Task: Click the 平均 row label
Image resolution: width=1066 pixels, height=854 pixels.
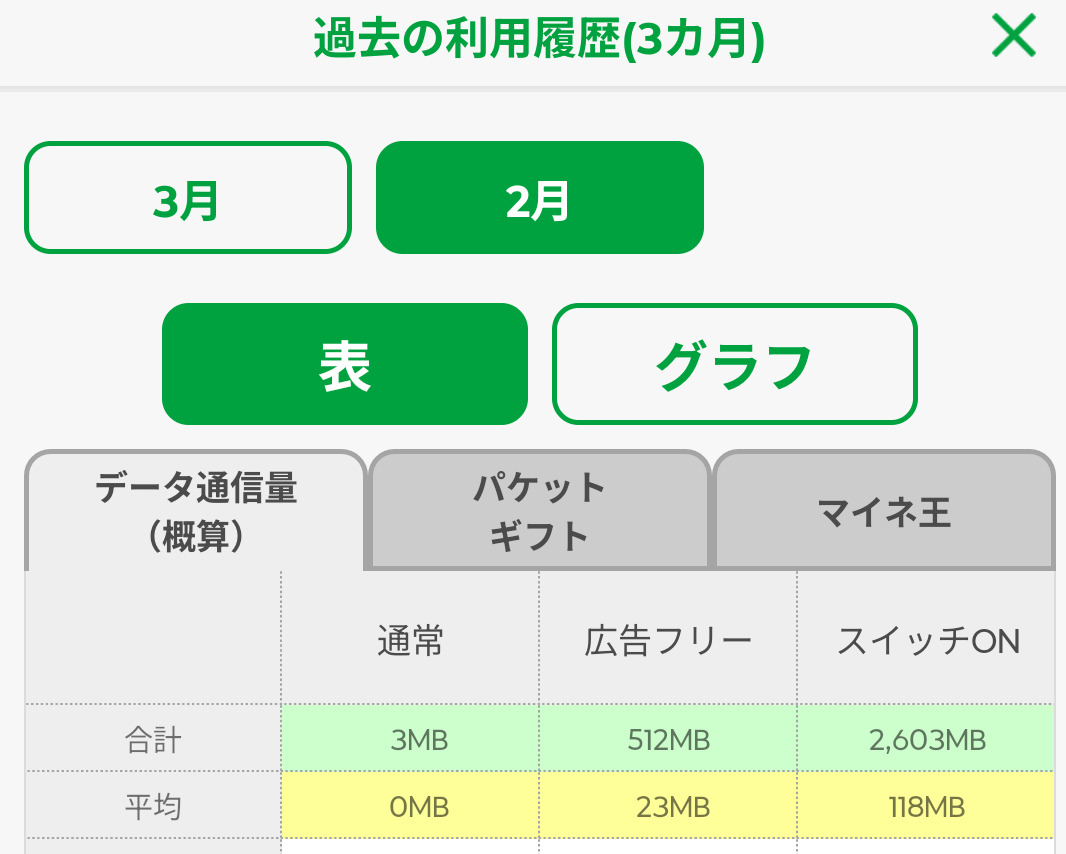Action: tap(153, 805)
